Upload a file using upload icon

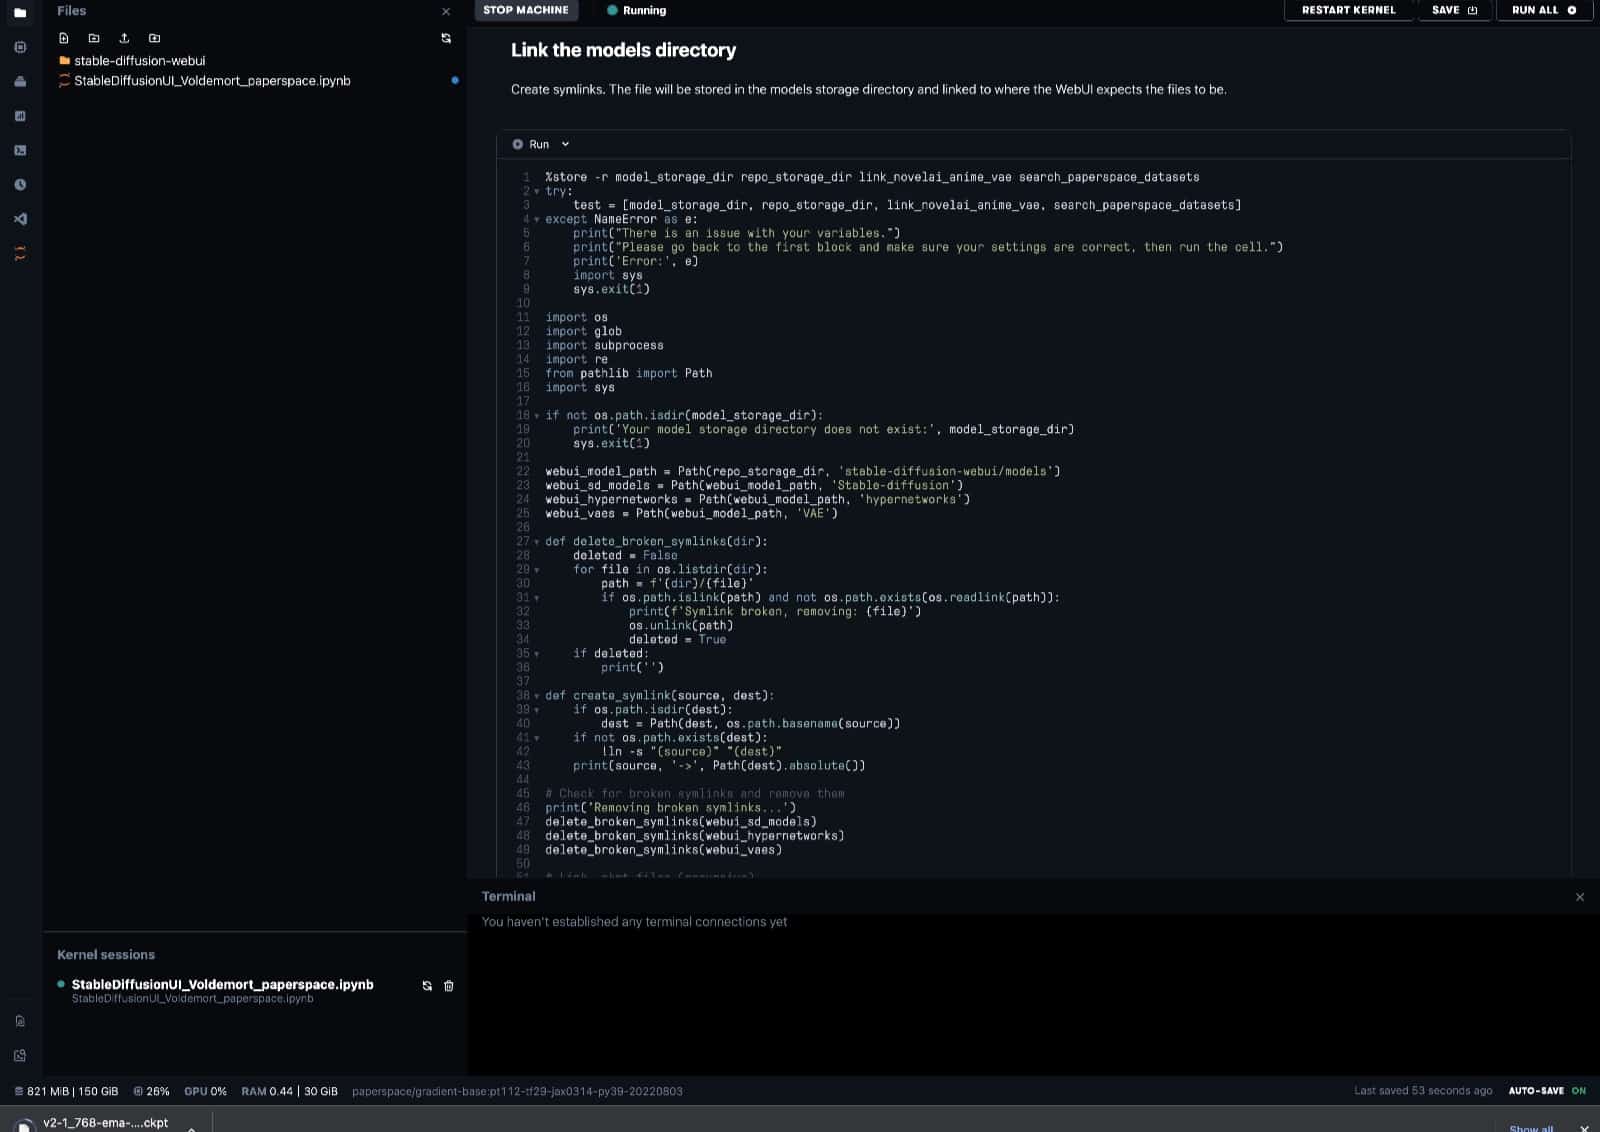click(x=124, y=38)
